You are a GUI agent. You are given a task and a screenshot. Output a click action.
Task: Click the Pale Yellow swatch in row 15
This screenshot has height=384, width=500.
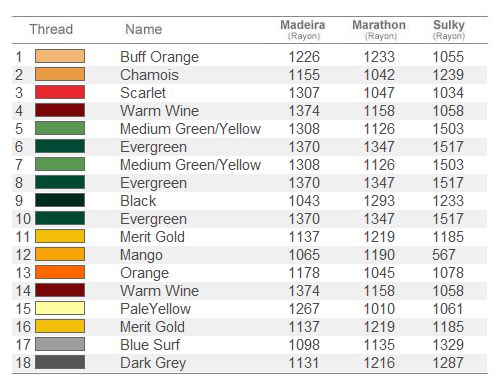(x=60, y=308)
